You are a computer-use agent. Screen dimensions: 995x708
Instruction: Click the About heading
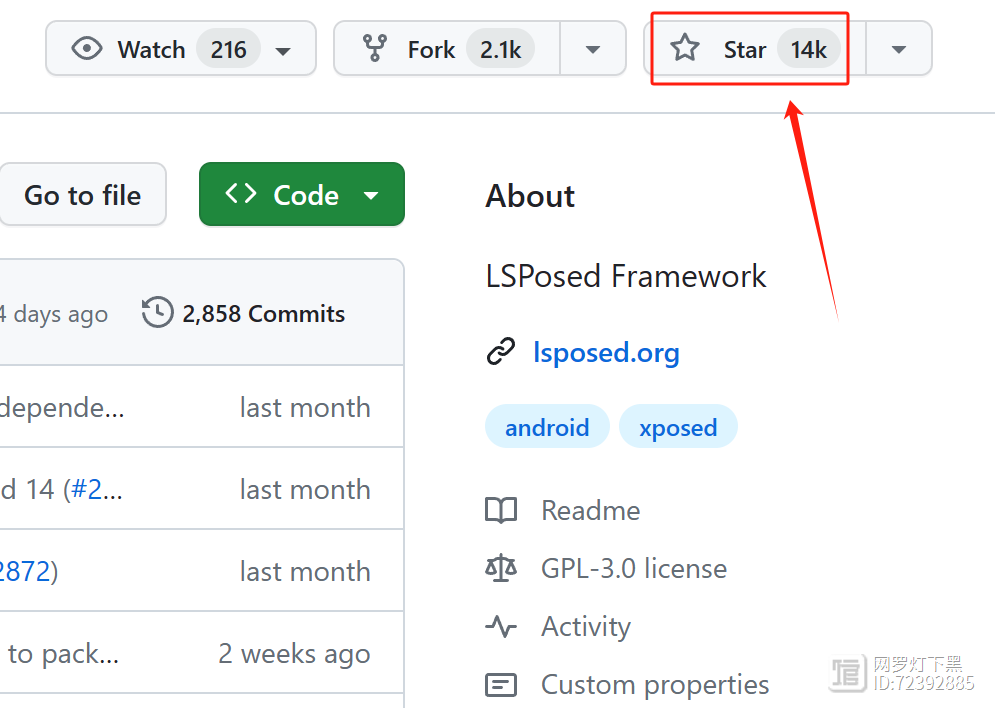click(530, 195)
